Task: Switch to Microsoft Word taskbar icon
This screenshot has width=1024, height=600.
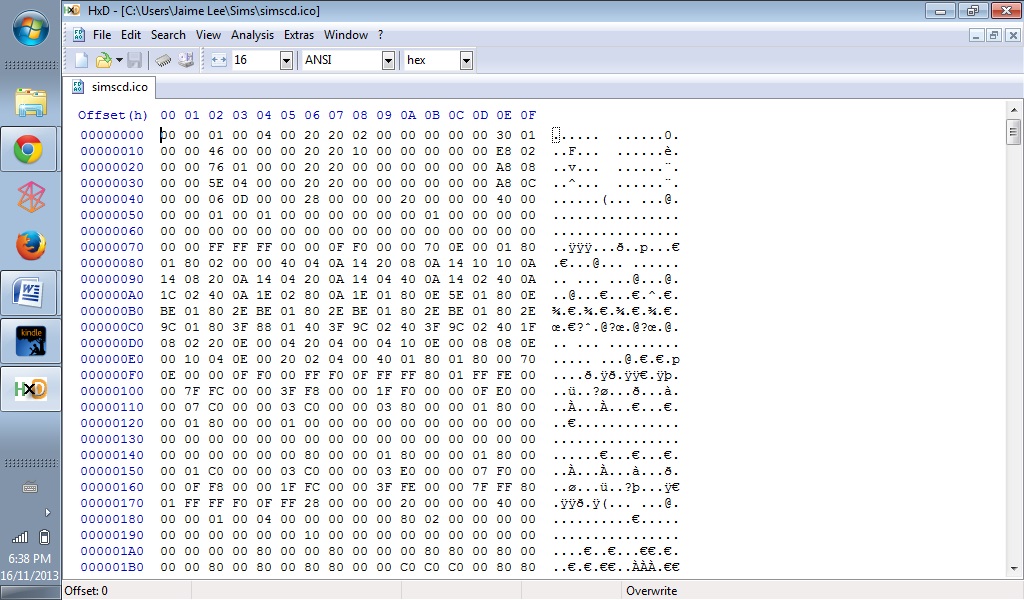Action: [29, 293]
